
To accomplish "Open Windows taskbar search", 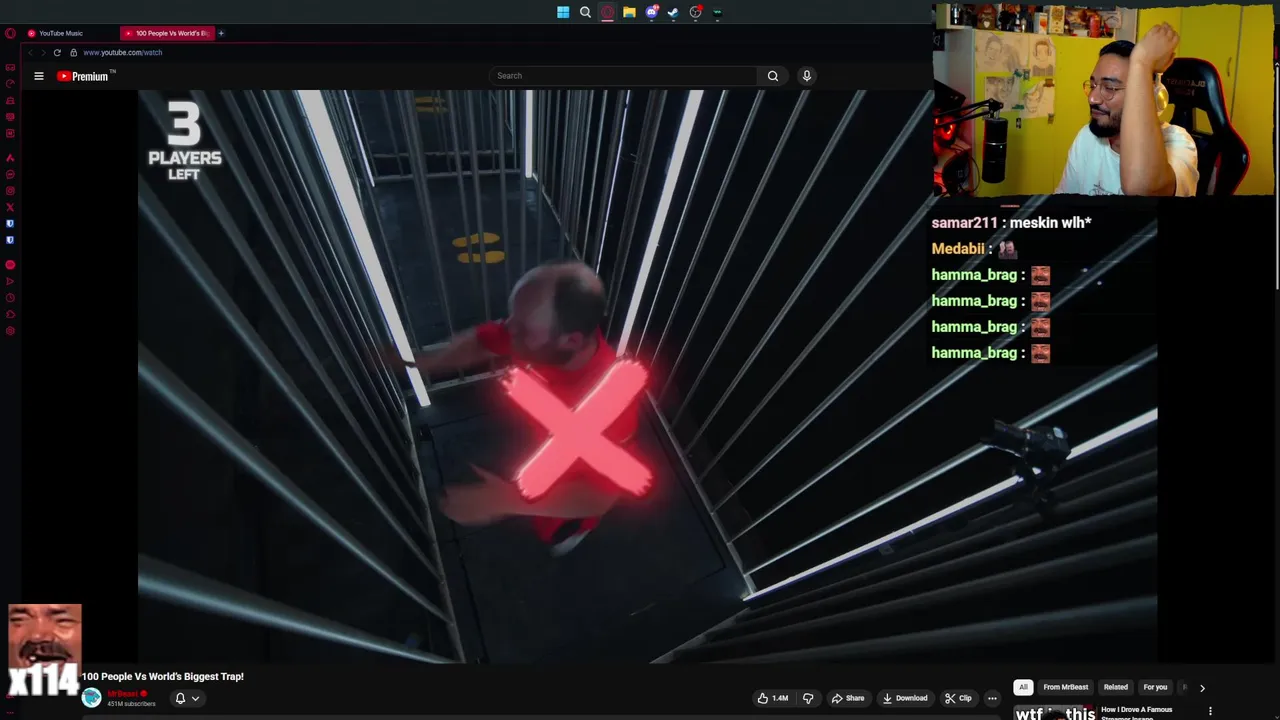I will pyautogui.click(x=585, y=12).
